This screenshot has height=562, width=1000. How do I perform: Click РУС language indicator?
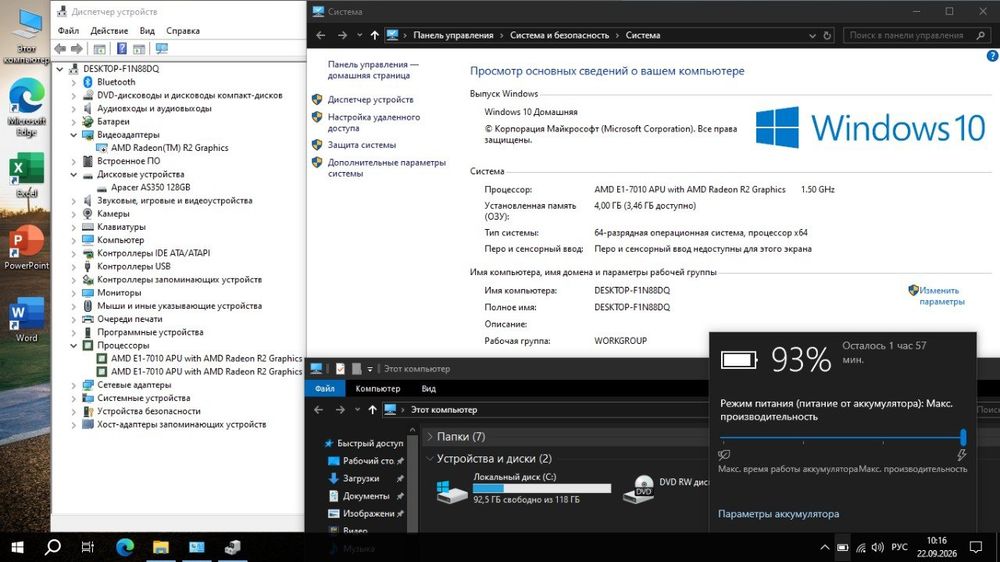899,547
